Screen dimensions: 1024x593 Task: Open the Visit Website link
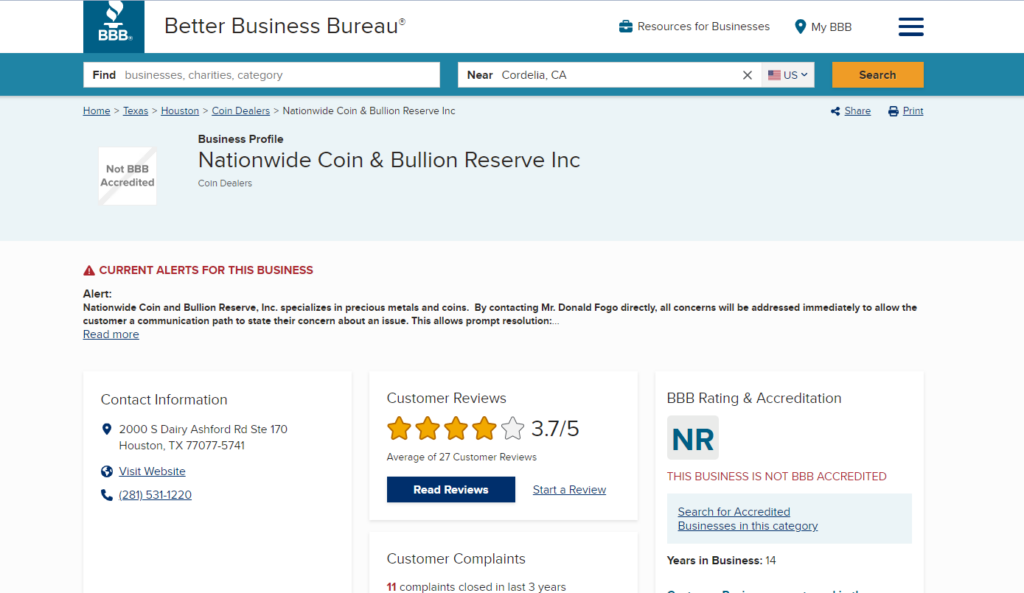click(x=152, y=471)
